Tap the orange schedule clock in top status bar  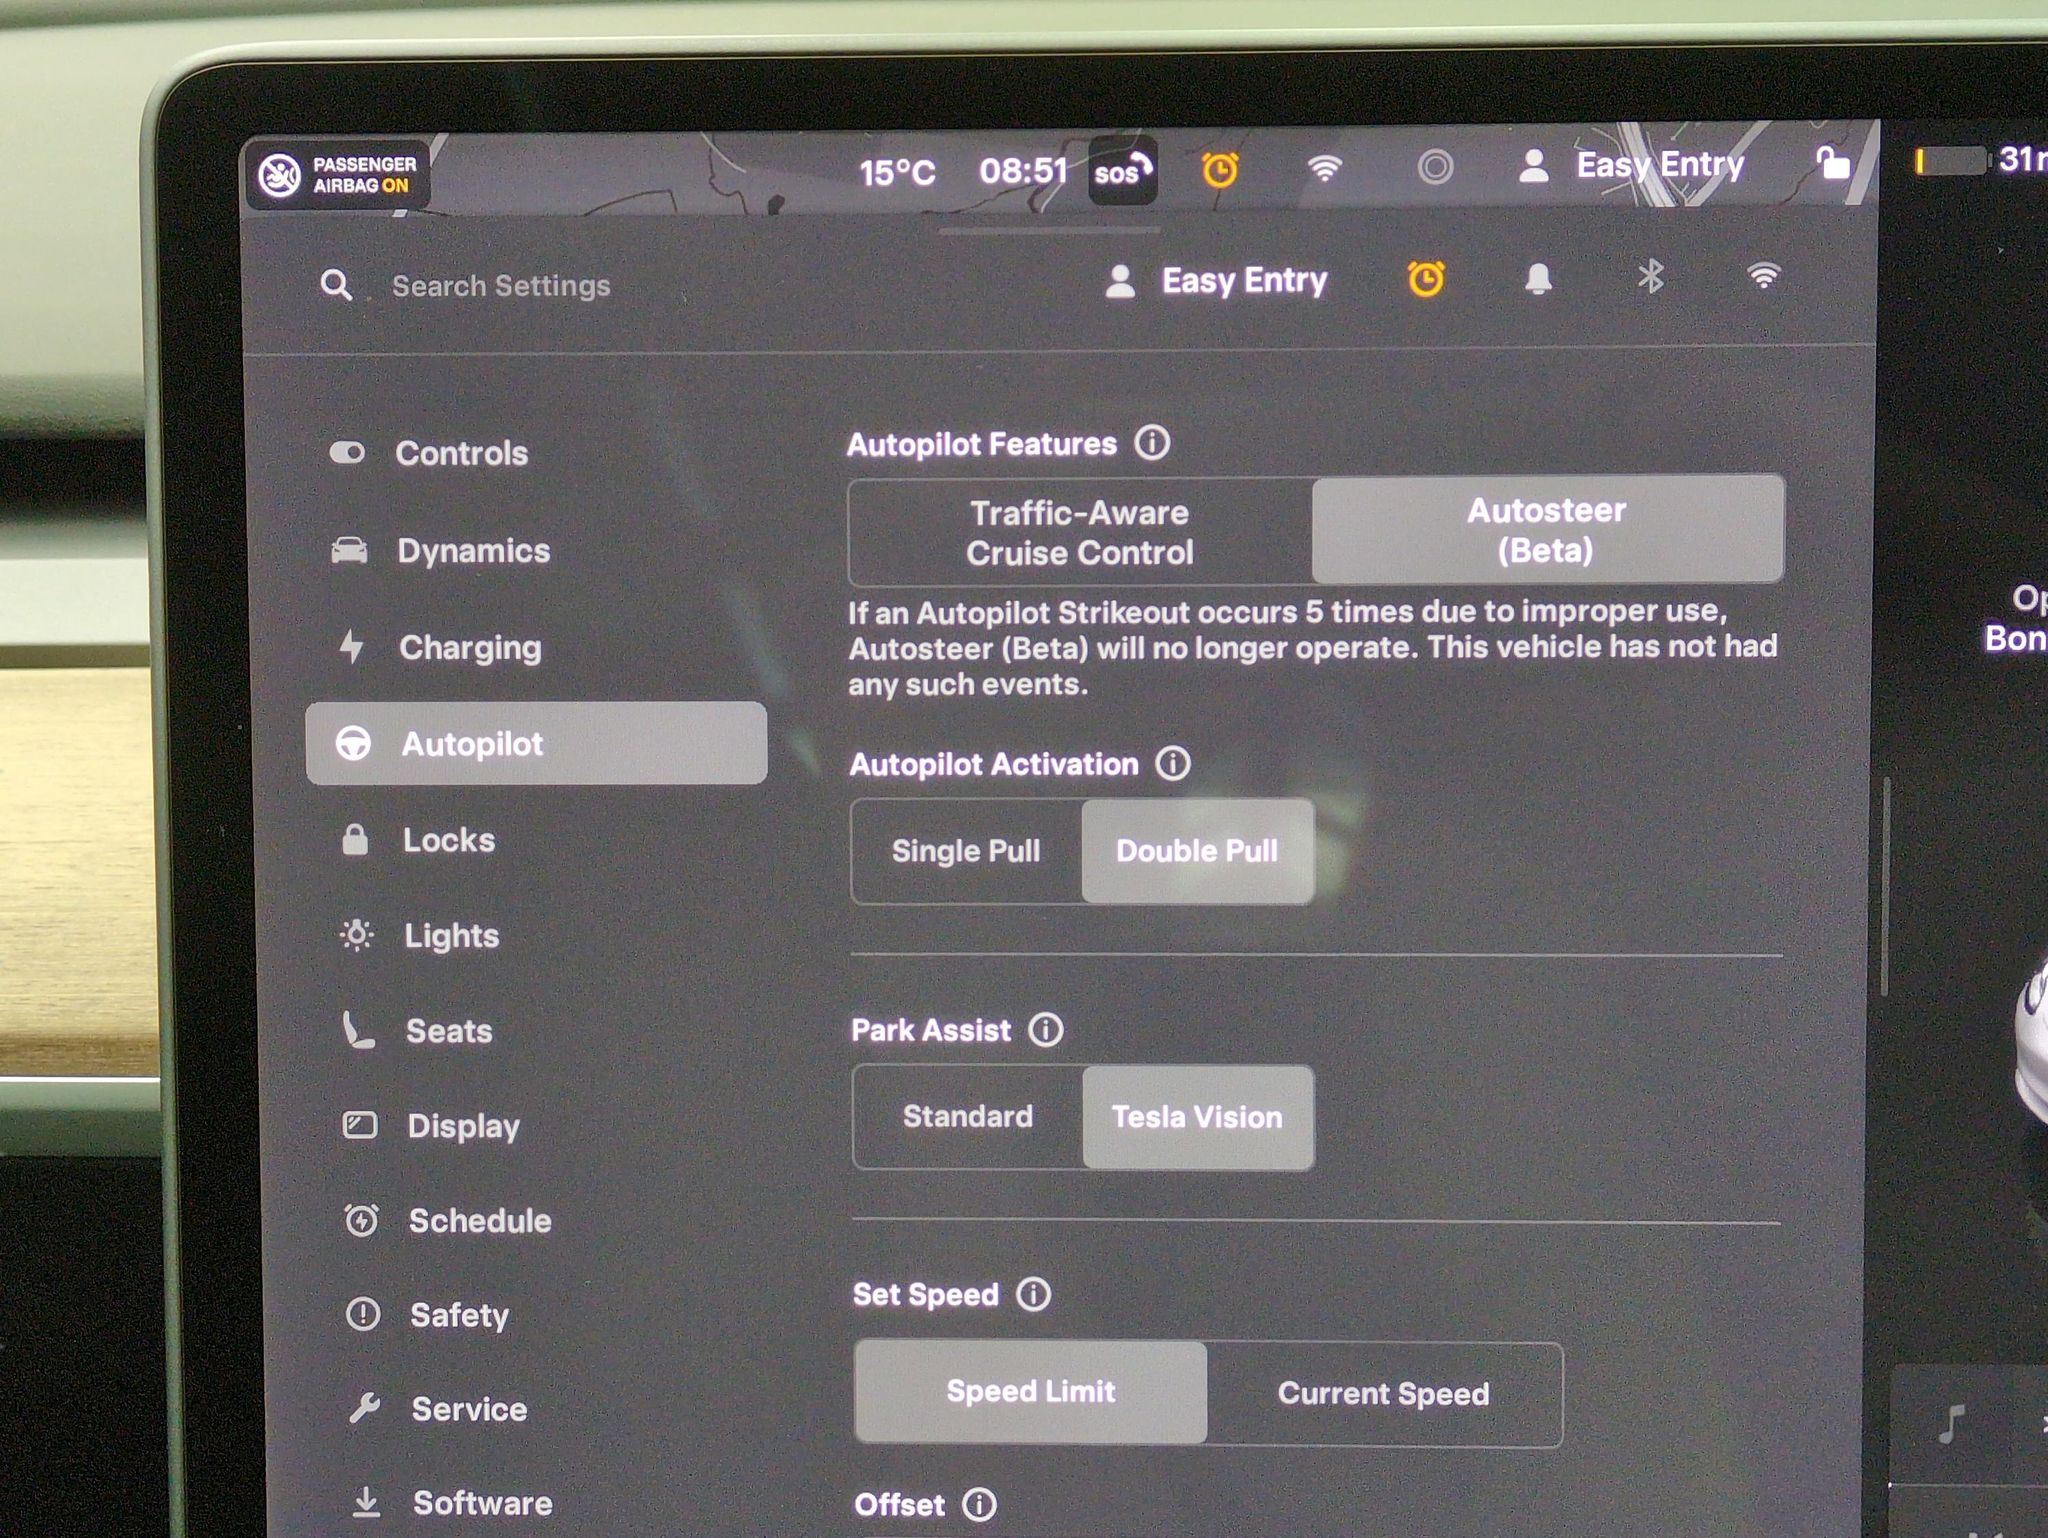coord(1220,170)
